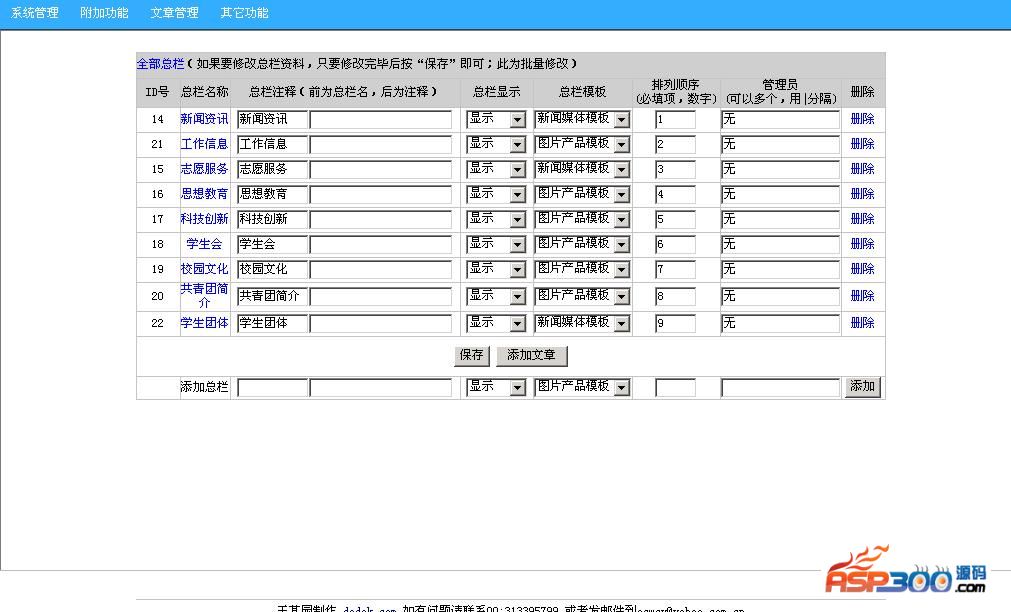Expand 总栏显示 dropdown for 共青团简介 row
Screen dimensions: 1011x612
click(x=496, y=296)
